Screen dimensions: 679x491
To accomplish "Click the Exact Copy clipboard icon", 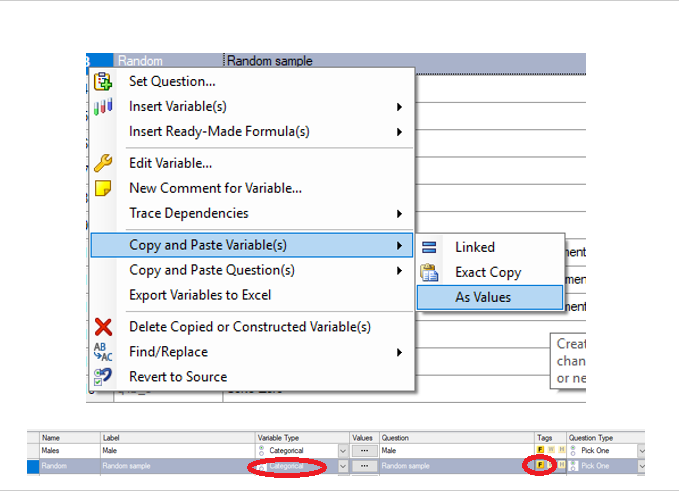I will (x=430, y=272).
